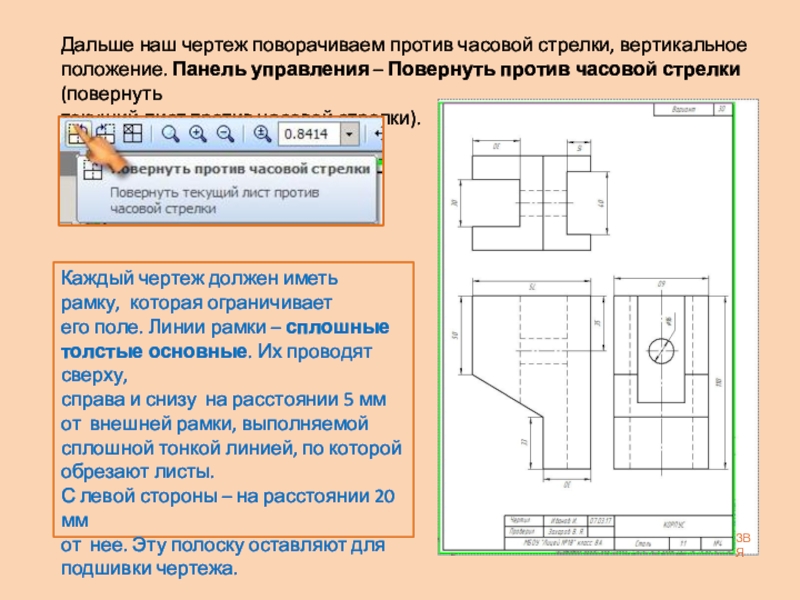Click the top-left projection view of the drawing
800x600 pixels.
point(531,203)
